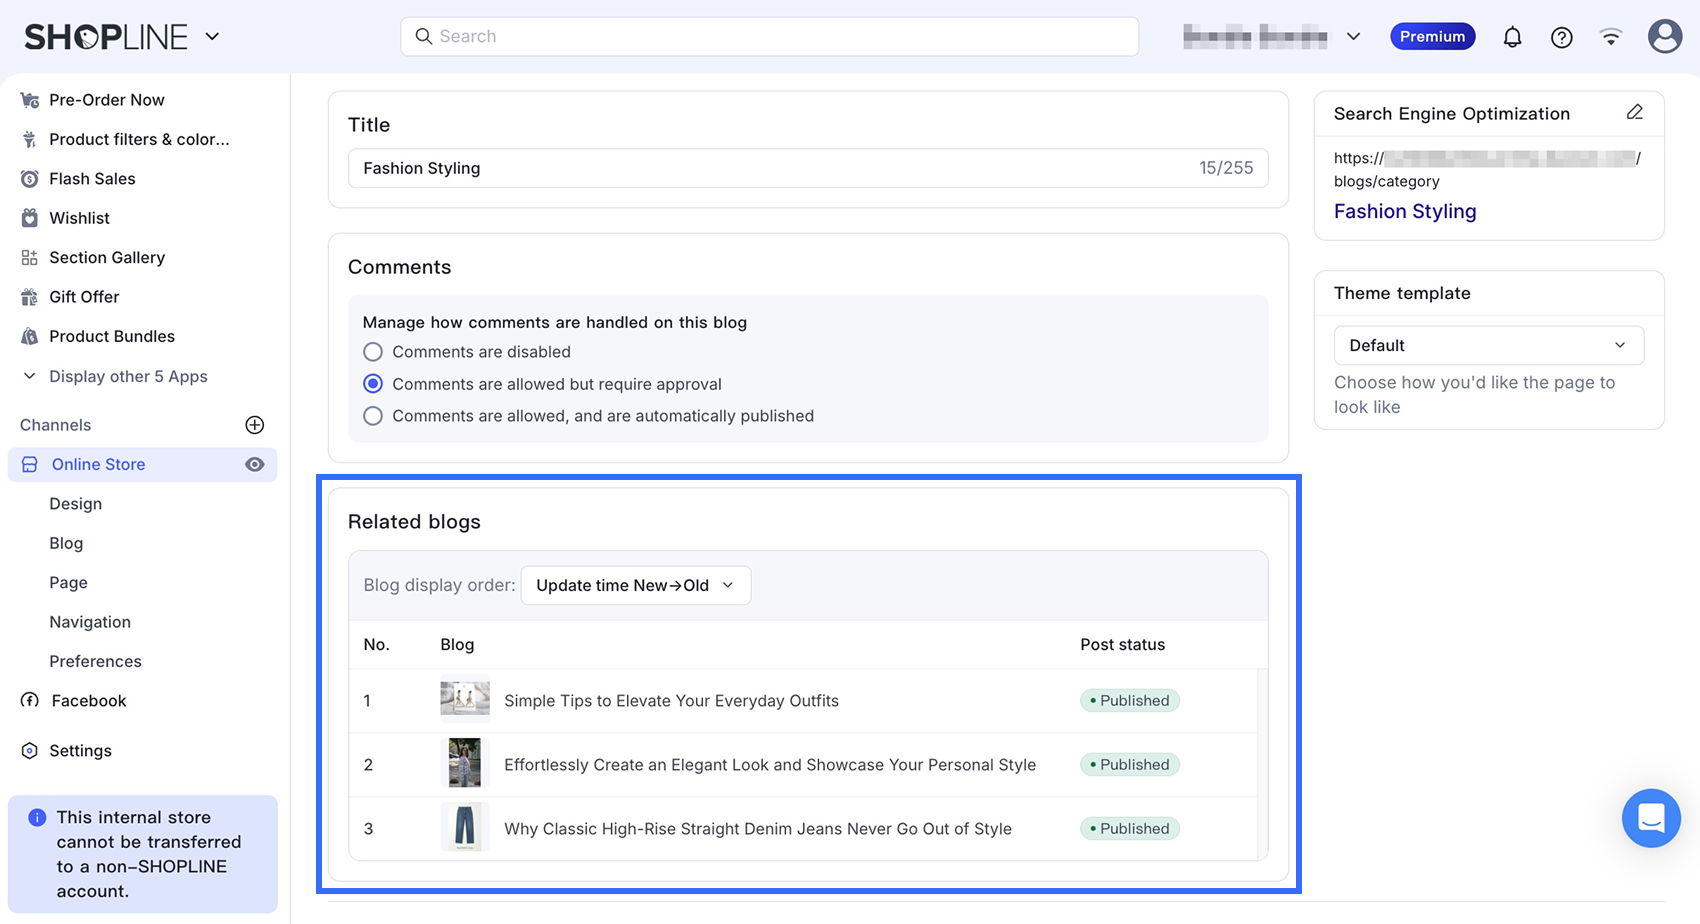Open the notifications bell icon
This screenshot has width=1700, height=924.
(1512, 37)
